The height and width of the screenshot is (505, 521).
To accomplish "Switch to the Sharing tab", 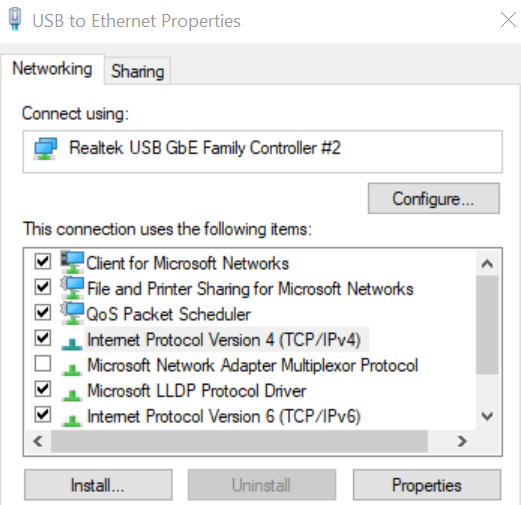I will [x=138, y=71].
